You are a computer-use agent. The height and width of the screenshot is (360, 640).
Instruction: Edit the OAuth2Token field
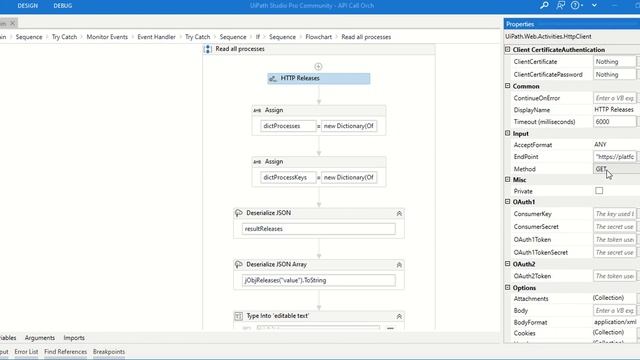click(x=614, y=276)
